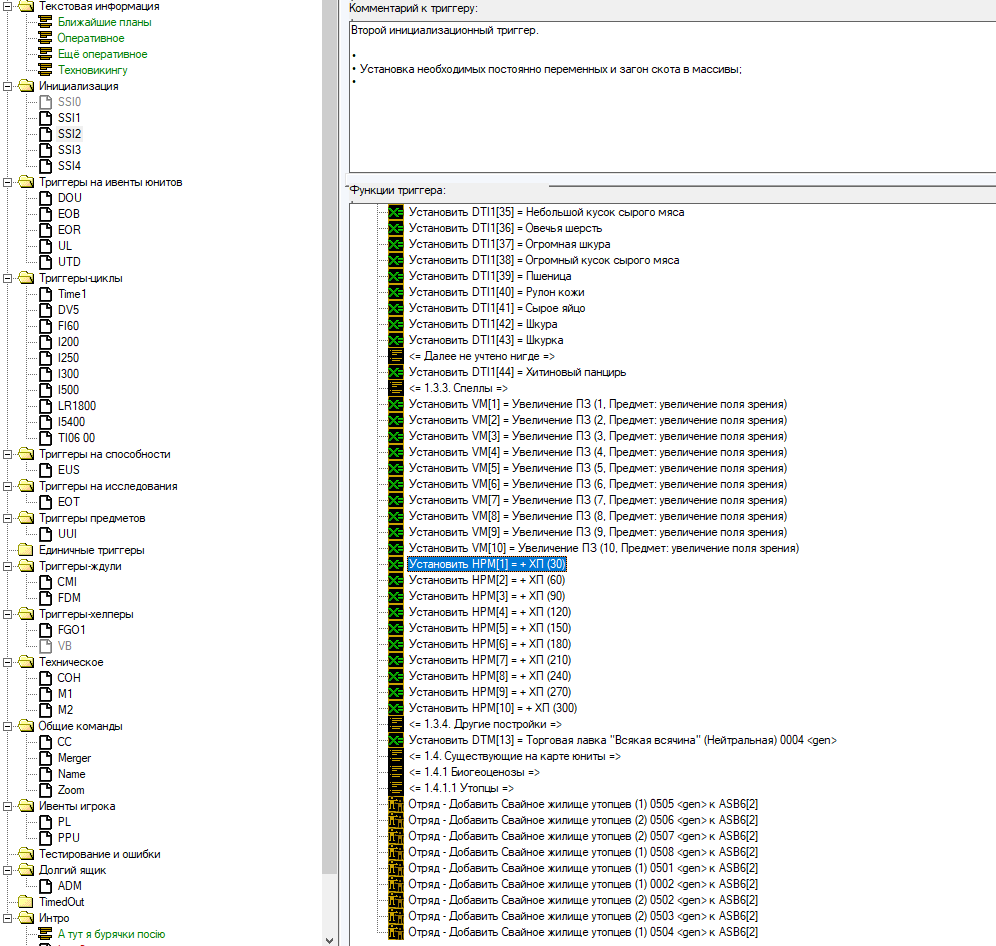Select the LR1800 trigger

pyautogui.click(x=77, y=406)
